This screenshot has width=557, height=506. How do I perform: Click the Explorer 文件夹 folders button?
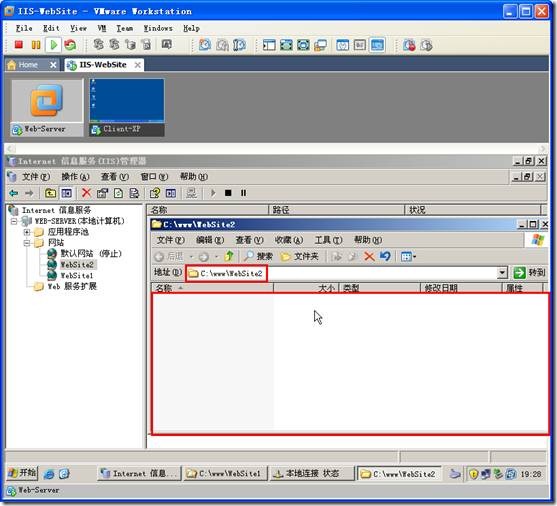300,256
